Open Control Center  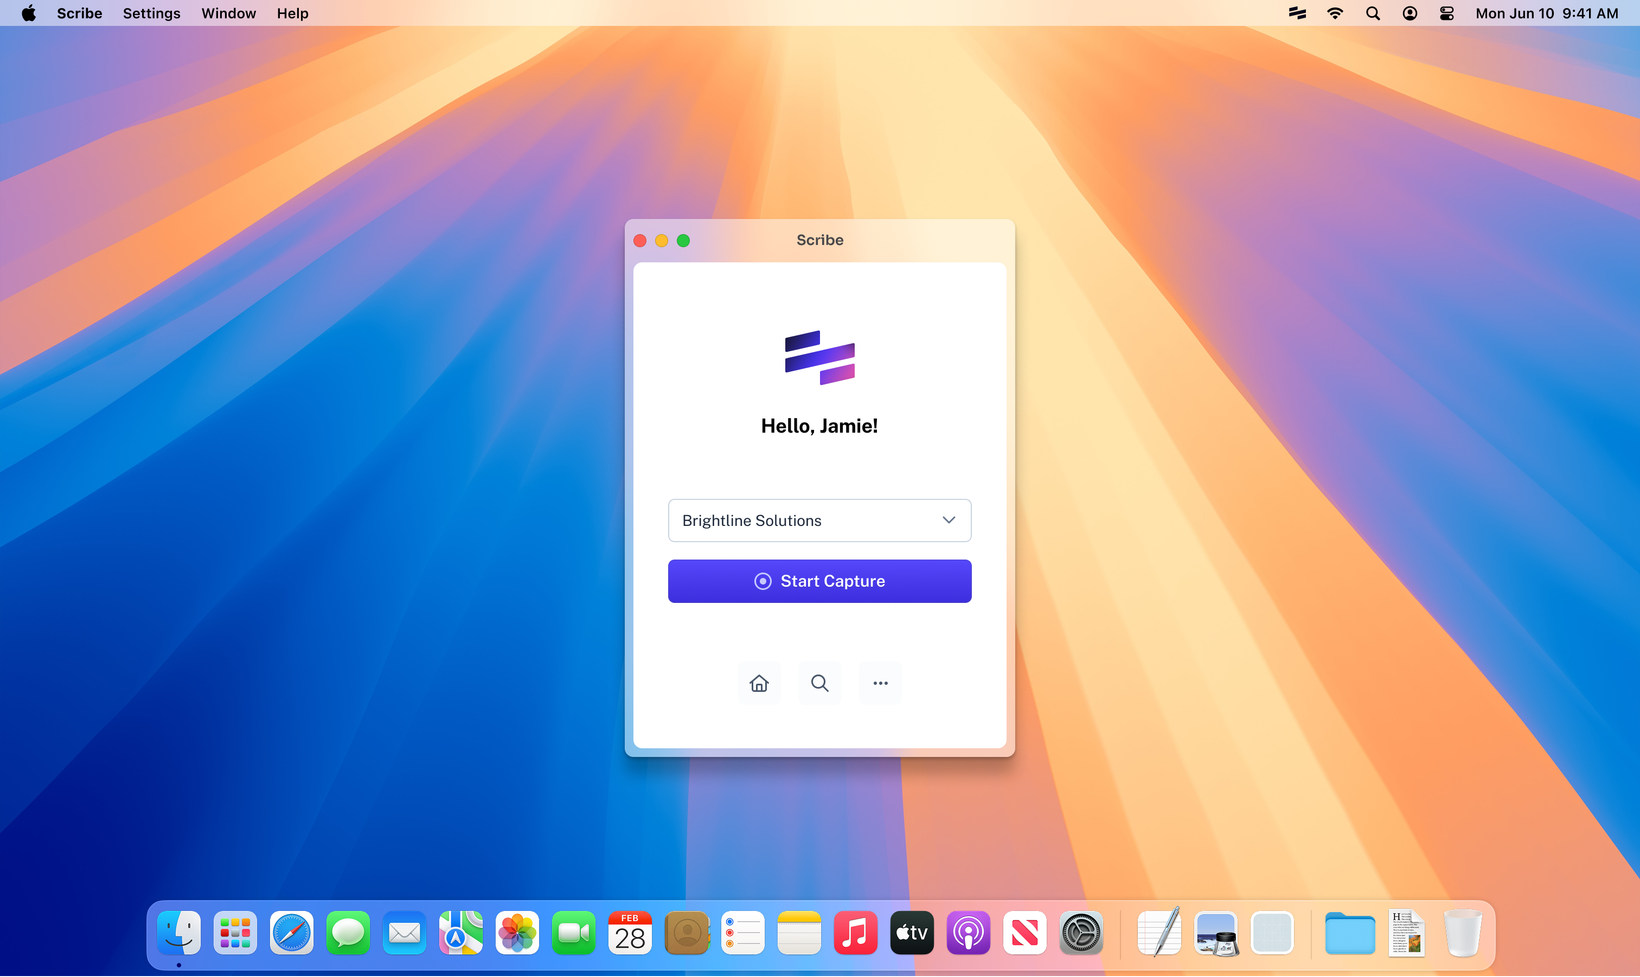point(1447,13)
